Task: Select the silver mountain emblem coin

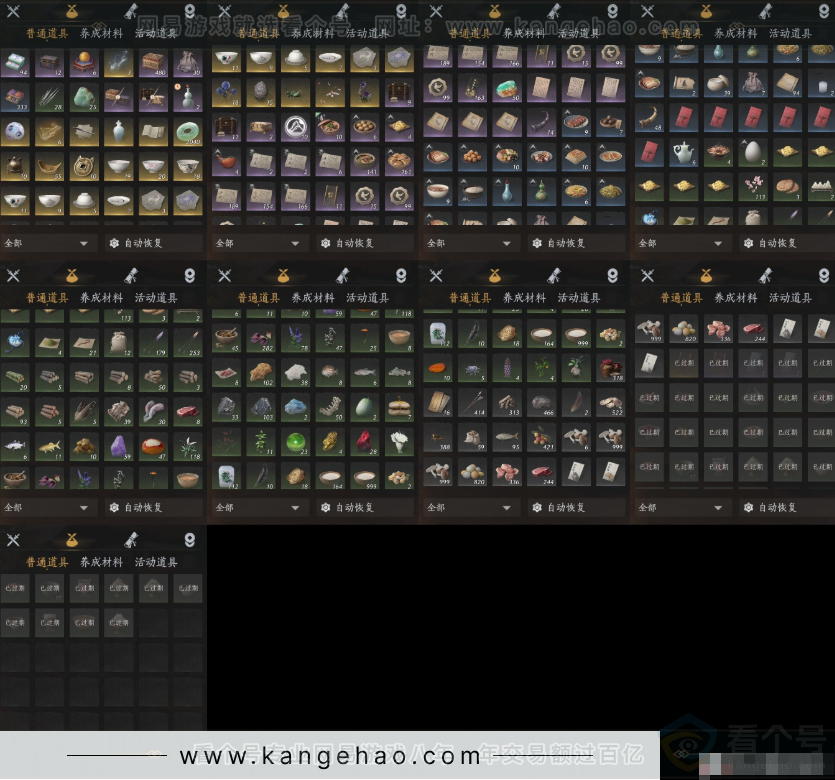Action: click(x=296, y=127)
